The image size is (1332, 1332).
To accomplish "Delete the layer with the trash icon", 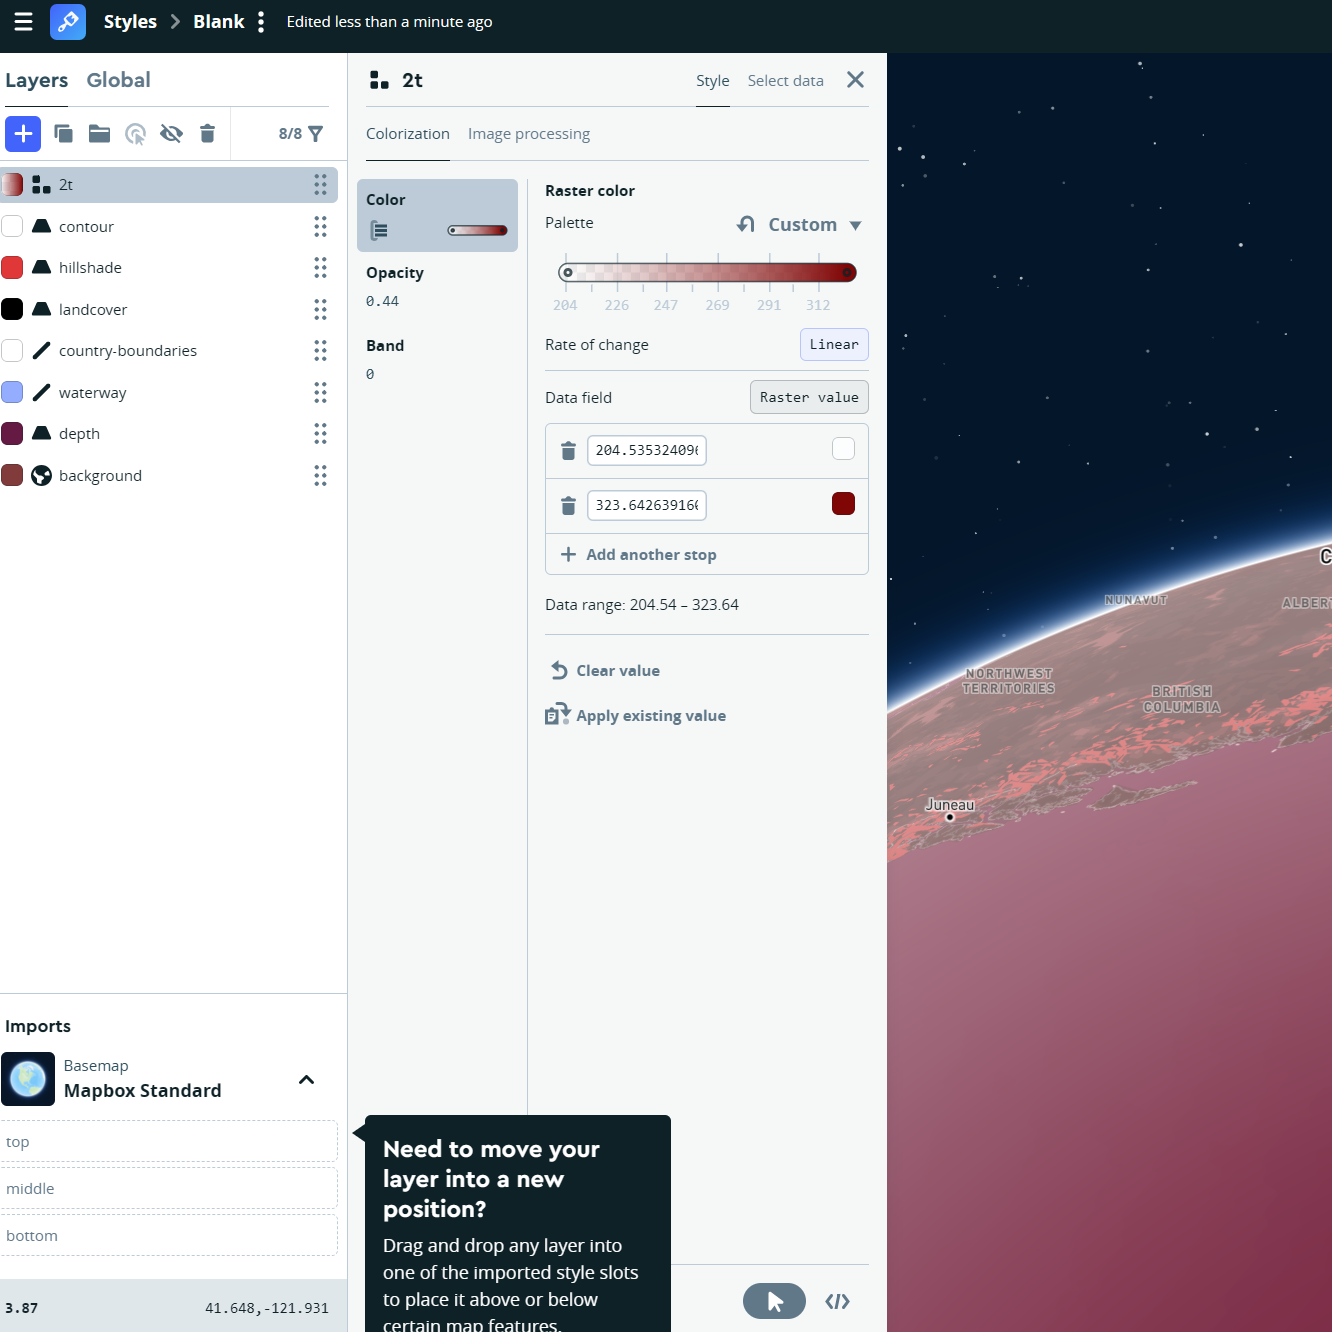I will click(x=207, y=133).
